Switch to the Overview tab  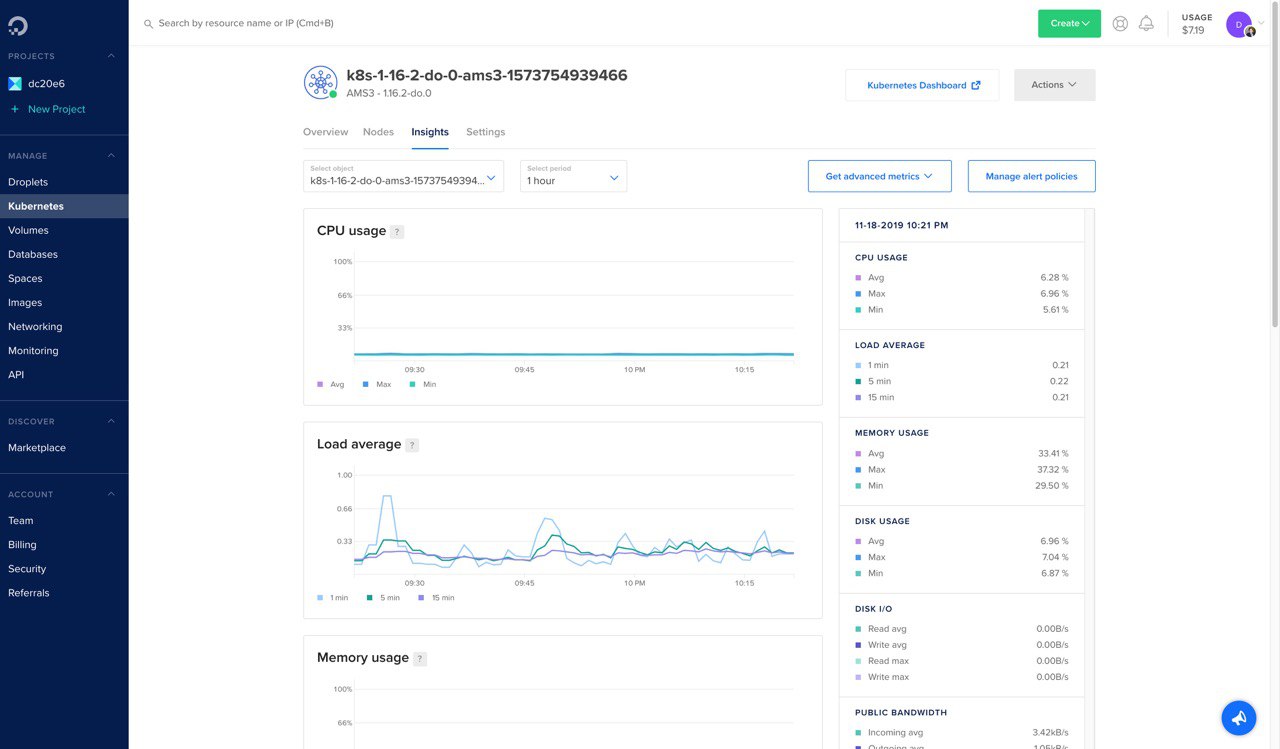pos(325,132)
